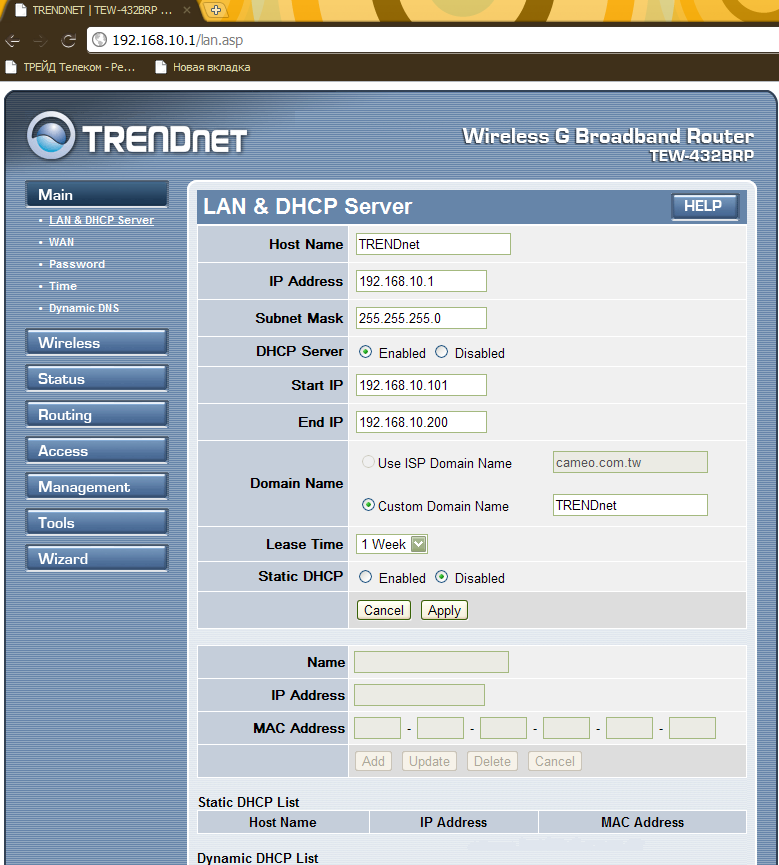Viewport: 779px width, 865px height.
Task: Go to the WAN settings page
Action: click(x=61, y=242)
